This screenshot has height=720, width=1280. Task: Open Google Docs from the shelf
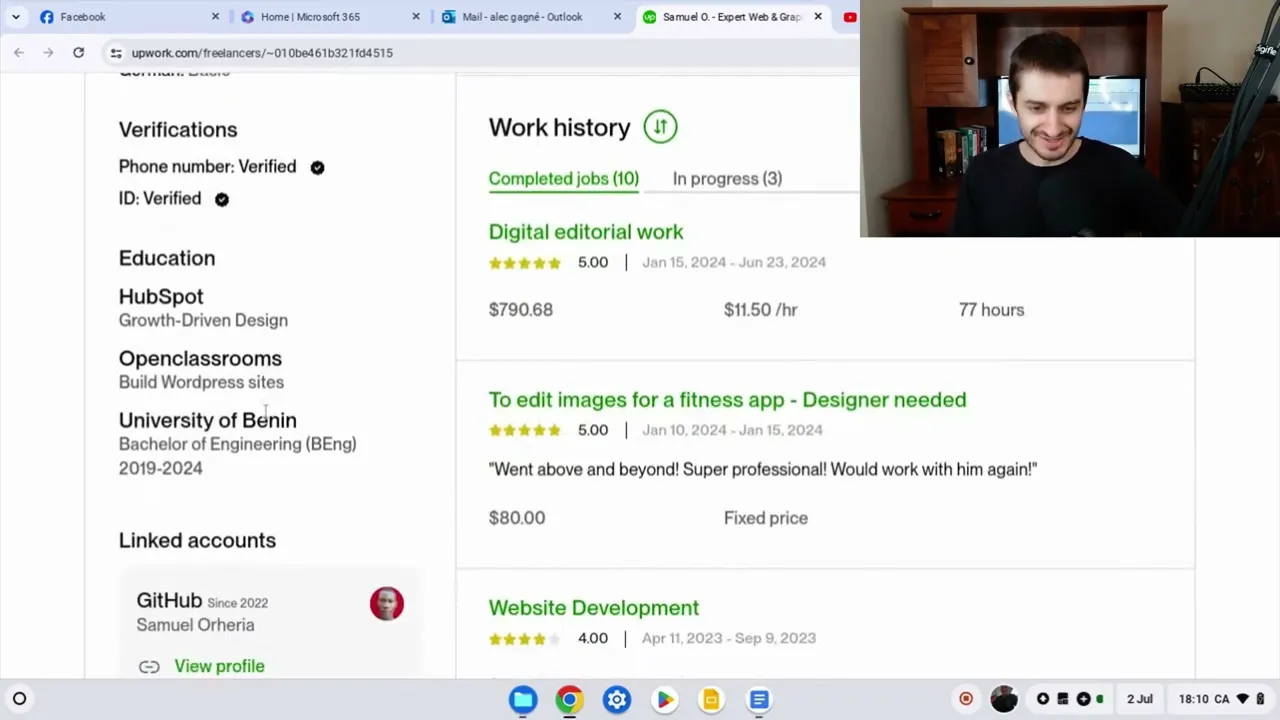[759, 700]
